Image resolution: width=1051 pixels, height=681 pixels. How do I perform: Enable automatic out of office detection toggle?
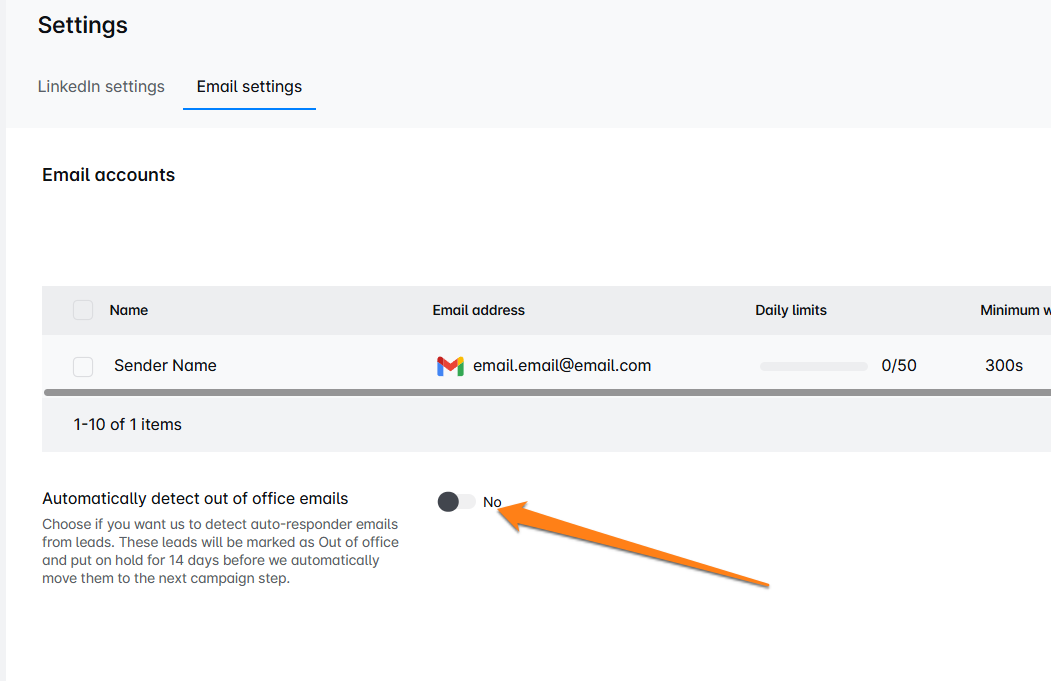(456, 502)
